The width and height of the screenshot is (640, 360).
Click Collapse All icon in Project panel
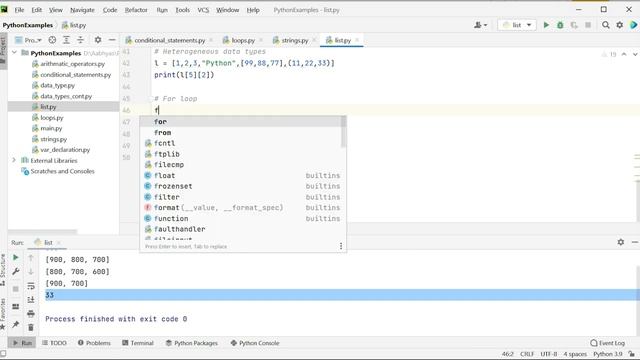pyautogui.click(x=80, y=40)
